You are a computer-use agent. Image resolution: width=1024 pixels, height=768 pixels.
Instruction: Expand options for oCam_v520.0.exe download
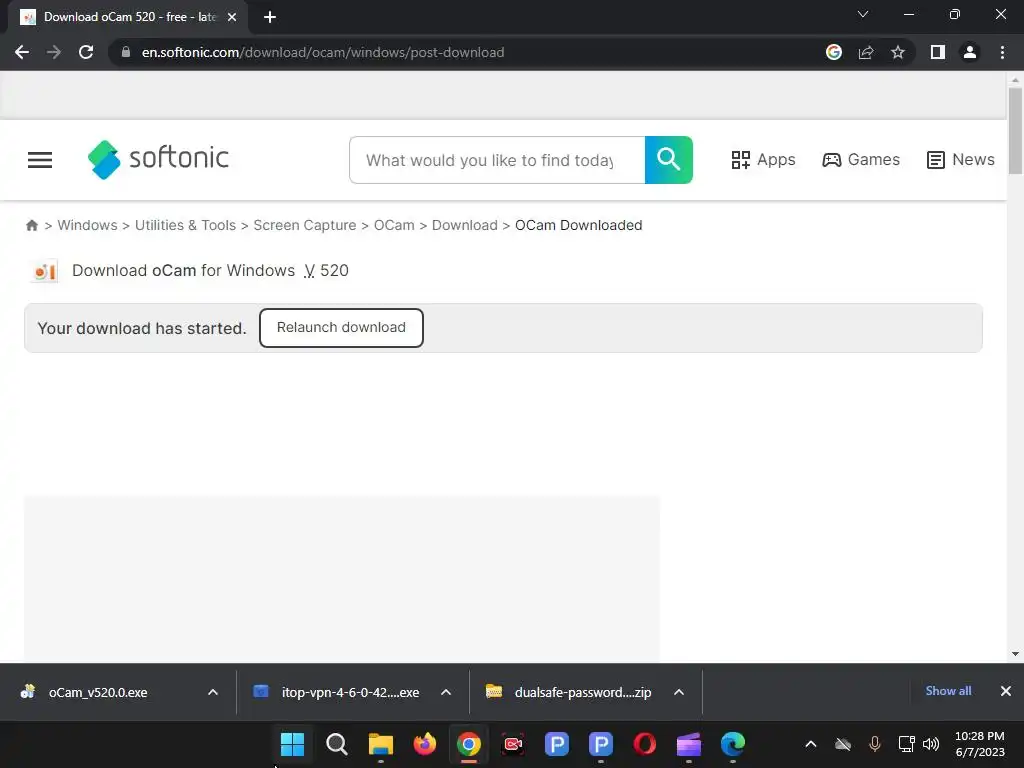[x=213, y=692]
